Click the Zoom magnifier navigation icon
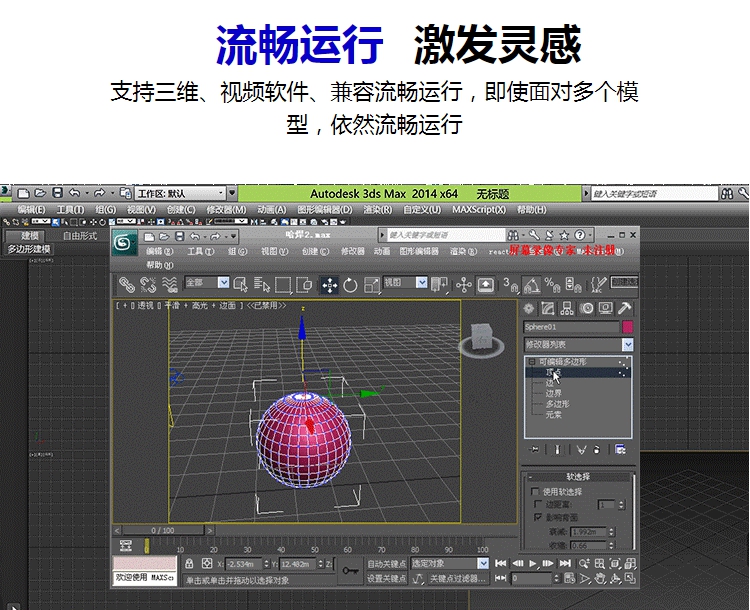 click(x=584, y=564)
